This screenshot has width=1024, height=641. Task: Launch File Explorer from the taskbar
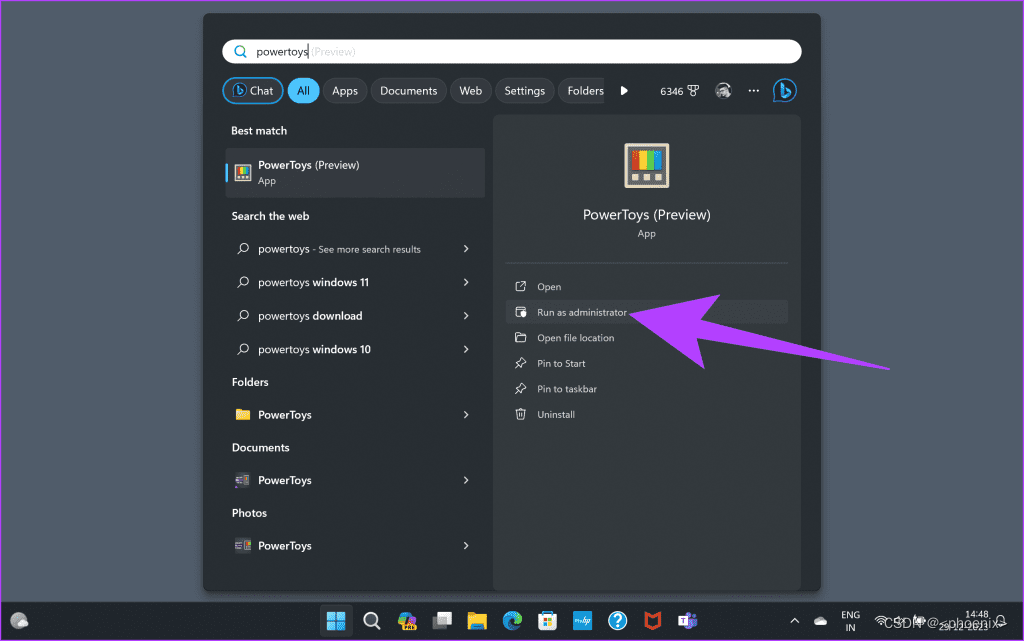[477, 621]
